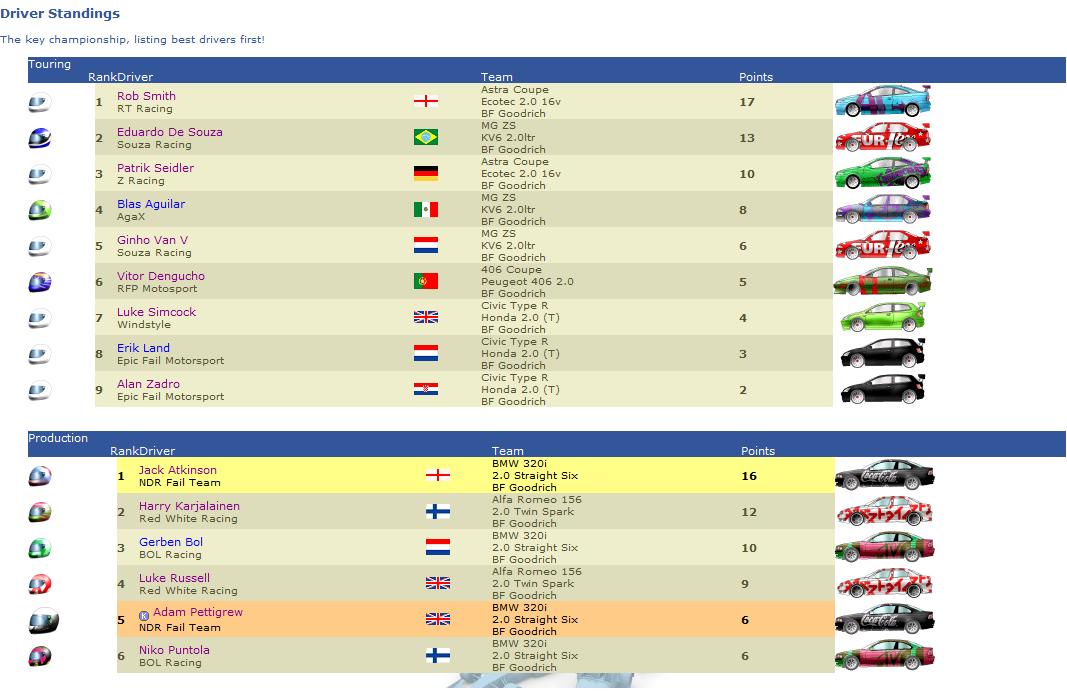The image size is (1067, 692).
Task: Click AgaX team name
Action: click(131, 217)
